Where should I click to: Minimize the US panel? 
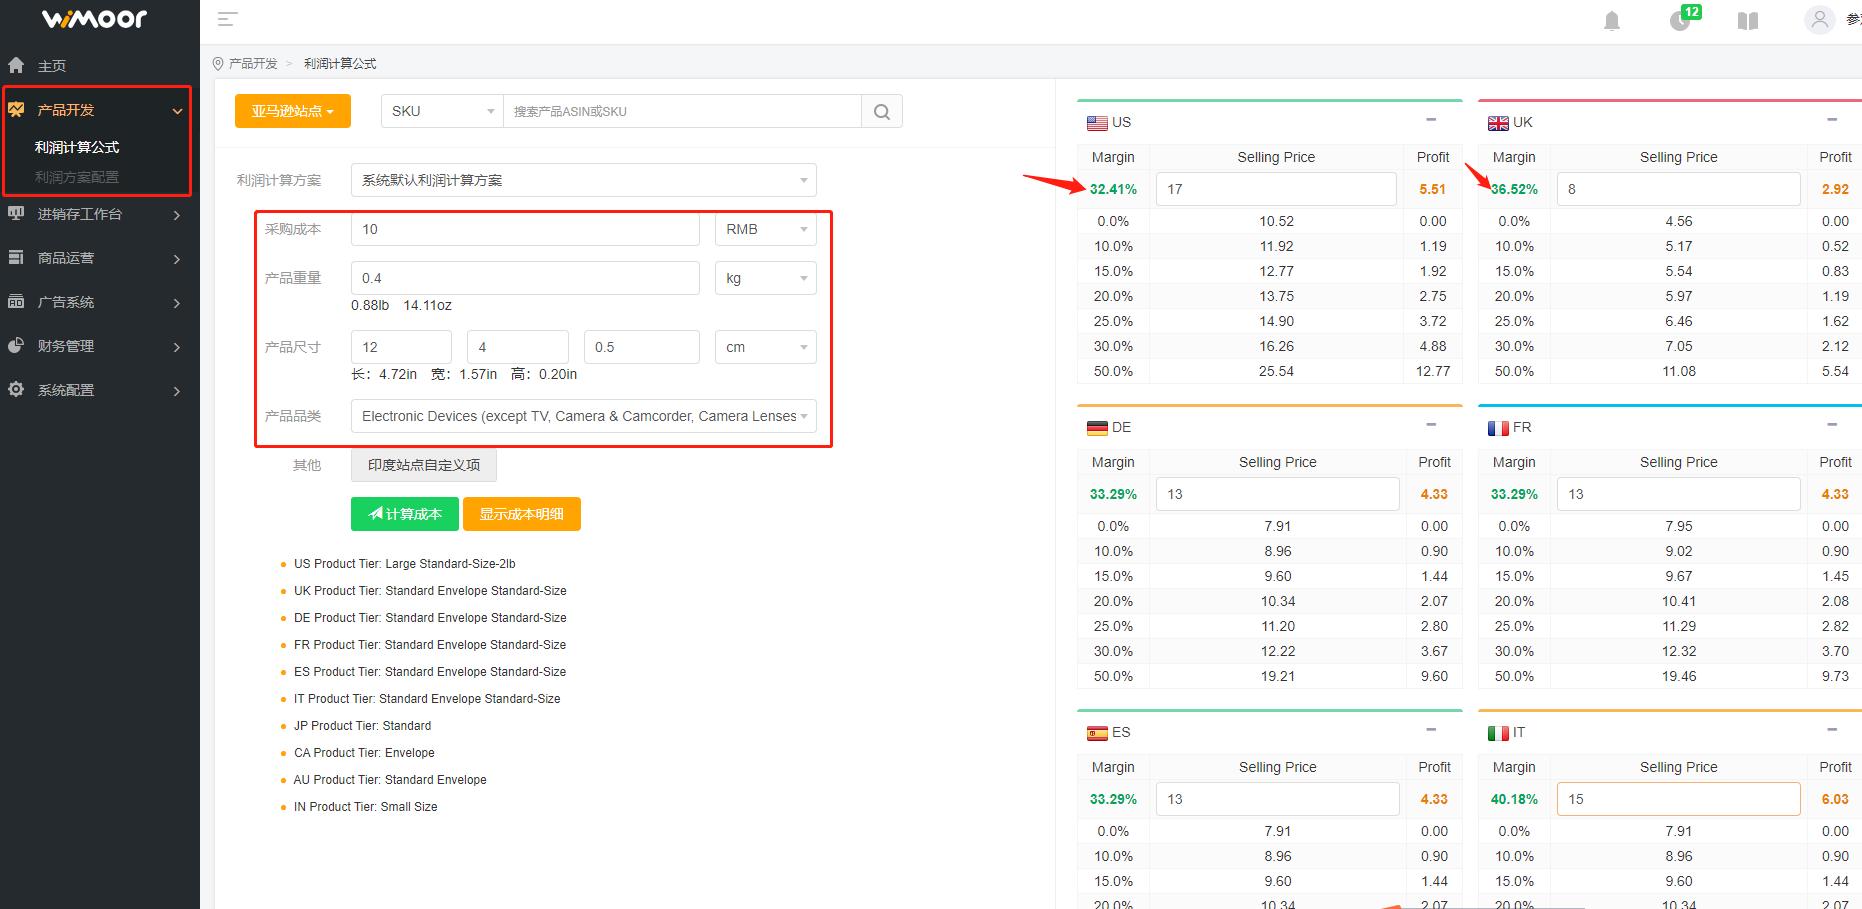click(x=1431, y=120)
